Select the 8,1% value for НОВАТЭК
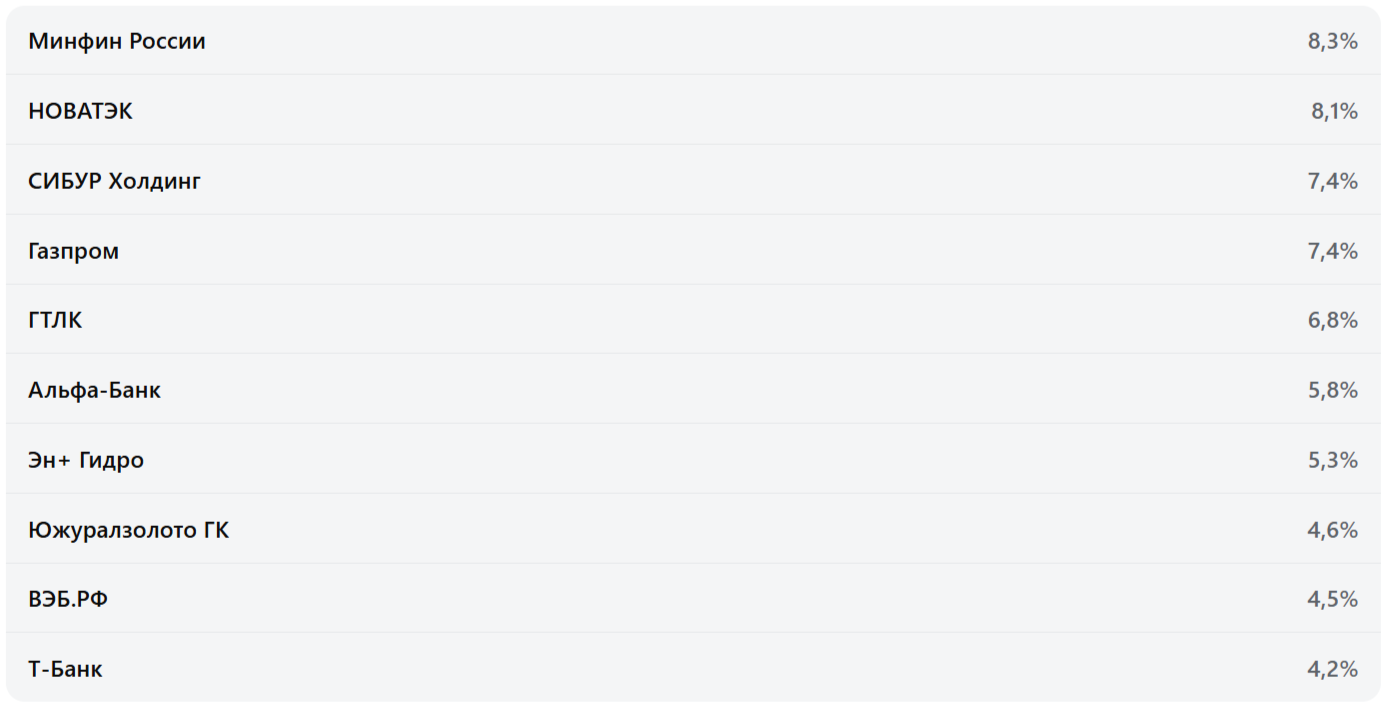The height and width of the screenshot is (704, 1385). tap(1334, 111)
